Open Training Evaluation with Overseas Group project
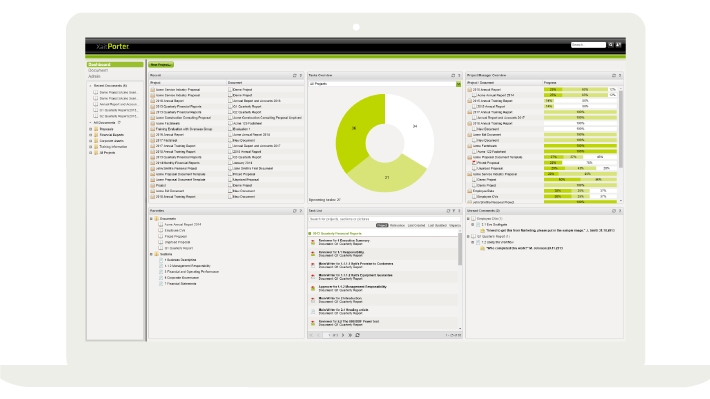 [x=184, y=129]
